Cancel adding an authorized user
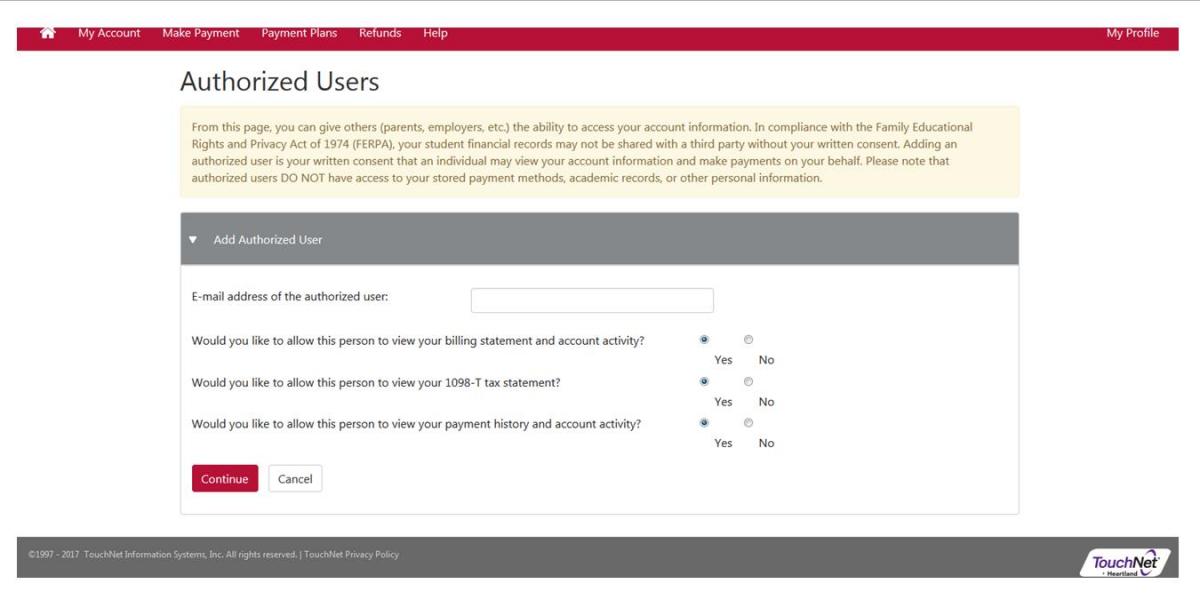Image resolution: width=1200 pixels, height=600 pixels. point(295,478)
